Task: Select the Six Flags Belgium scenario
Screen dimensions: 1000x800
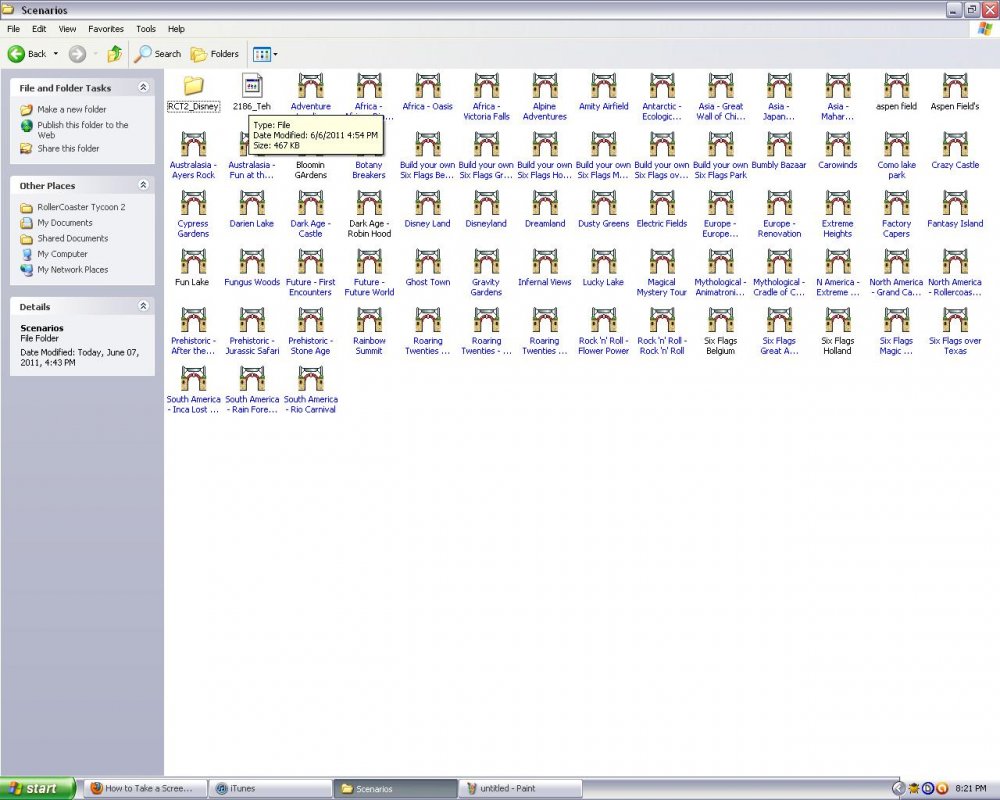Action: [720, 320]
